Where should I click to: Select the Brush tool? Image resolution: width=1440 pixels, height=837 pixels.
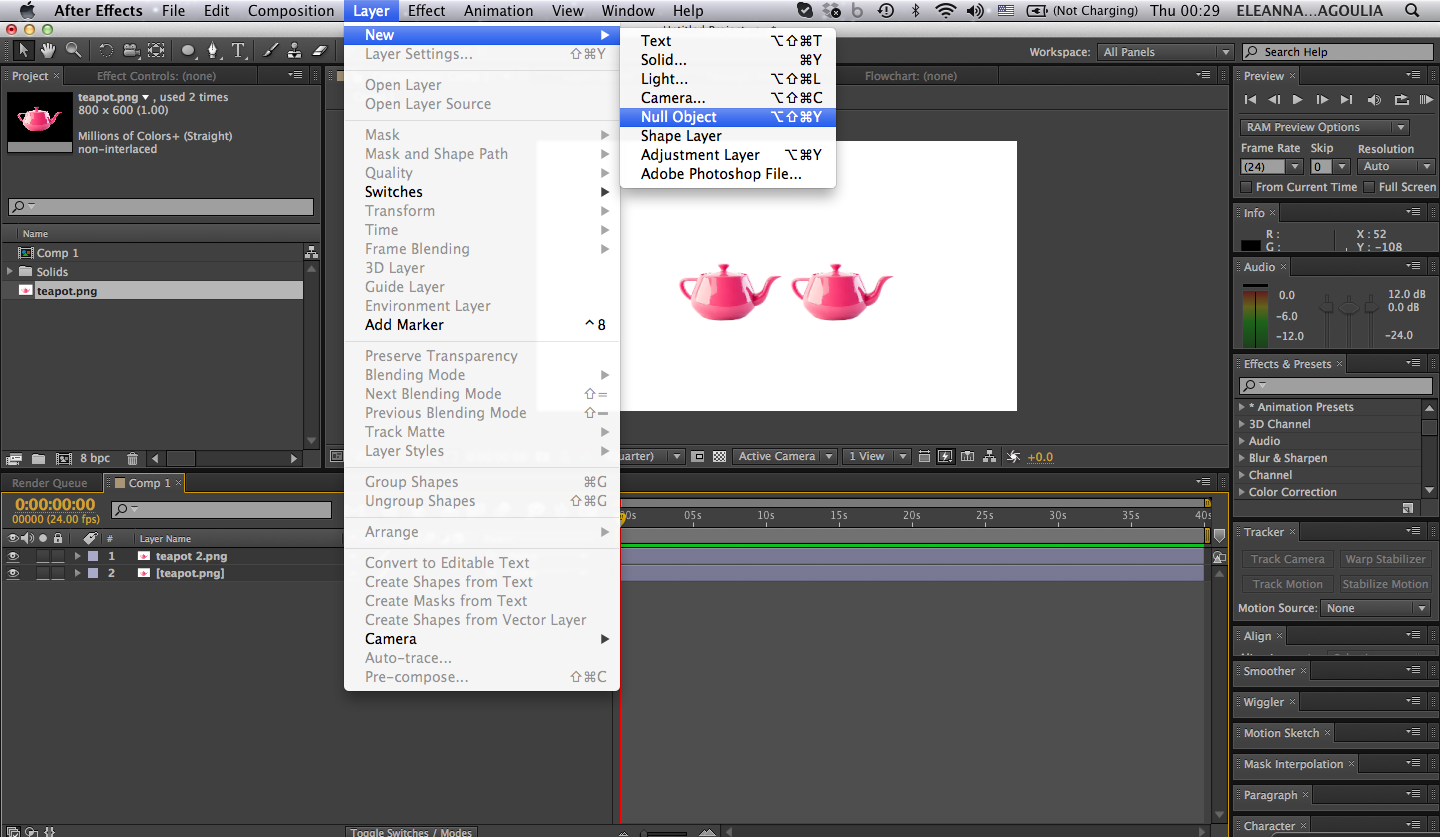pos(270,50)
